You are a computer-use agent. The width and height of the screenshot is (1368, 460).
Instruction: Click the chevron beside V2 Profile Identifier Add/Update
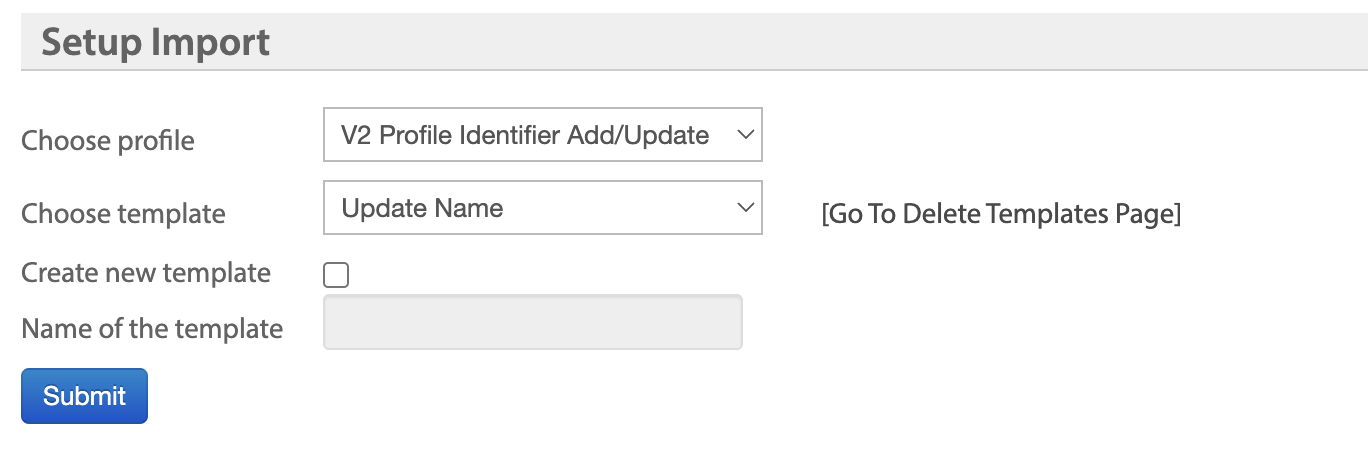[x=744, y=135]
